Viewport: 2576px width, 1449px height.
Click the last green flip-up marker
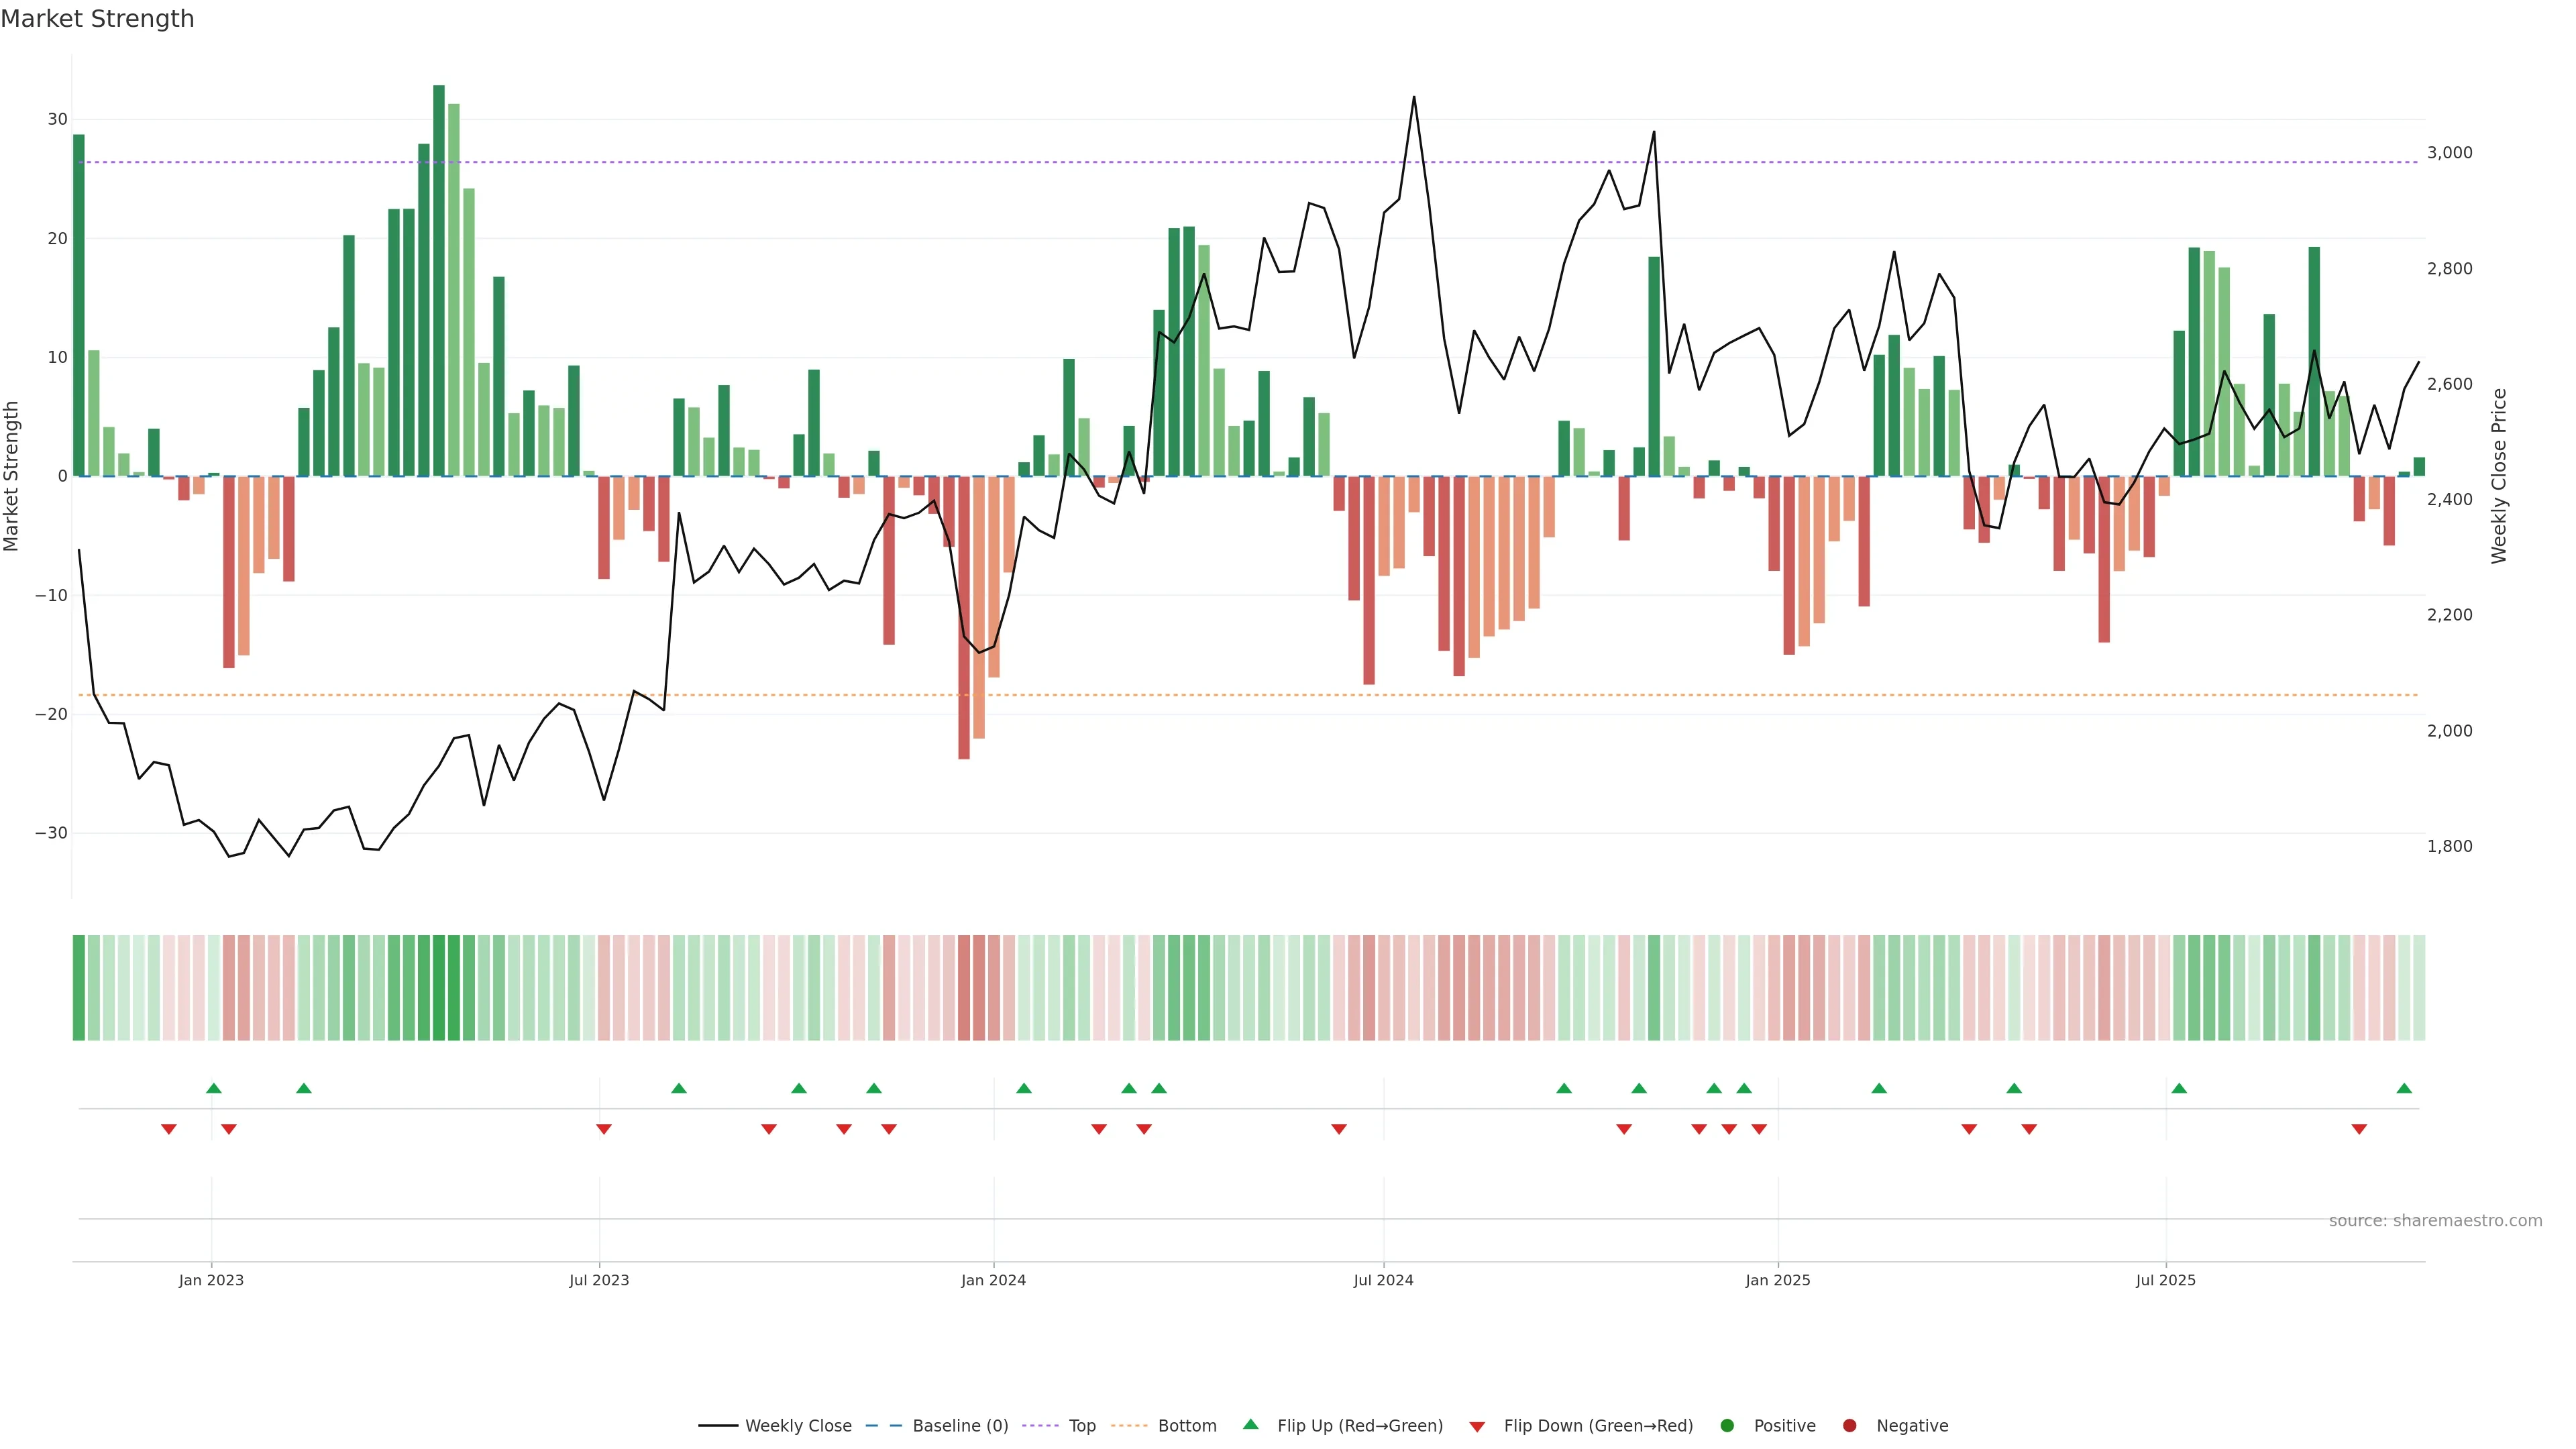[2404, 1088]
